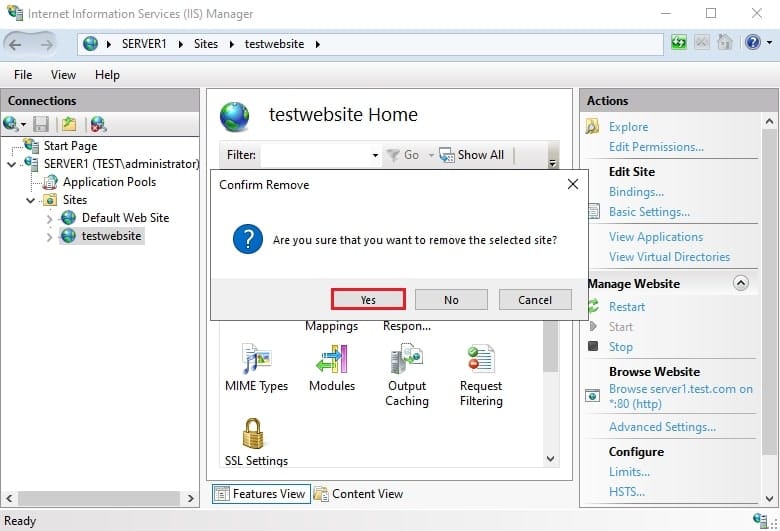The height and width of the screenshot is (531, 780).
Task: Open the File menu
Action: tap(23, 75)
